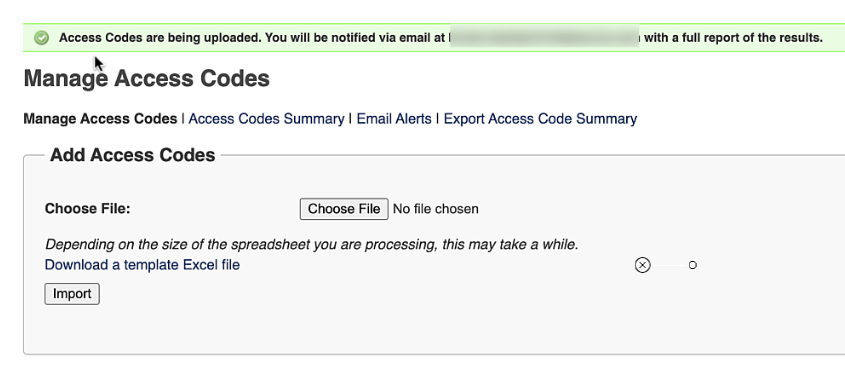Viewport: 845px width, 389px height.
Task: Open Export Access Code Summary
Action: coord(540,119)
